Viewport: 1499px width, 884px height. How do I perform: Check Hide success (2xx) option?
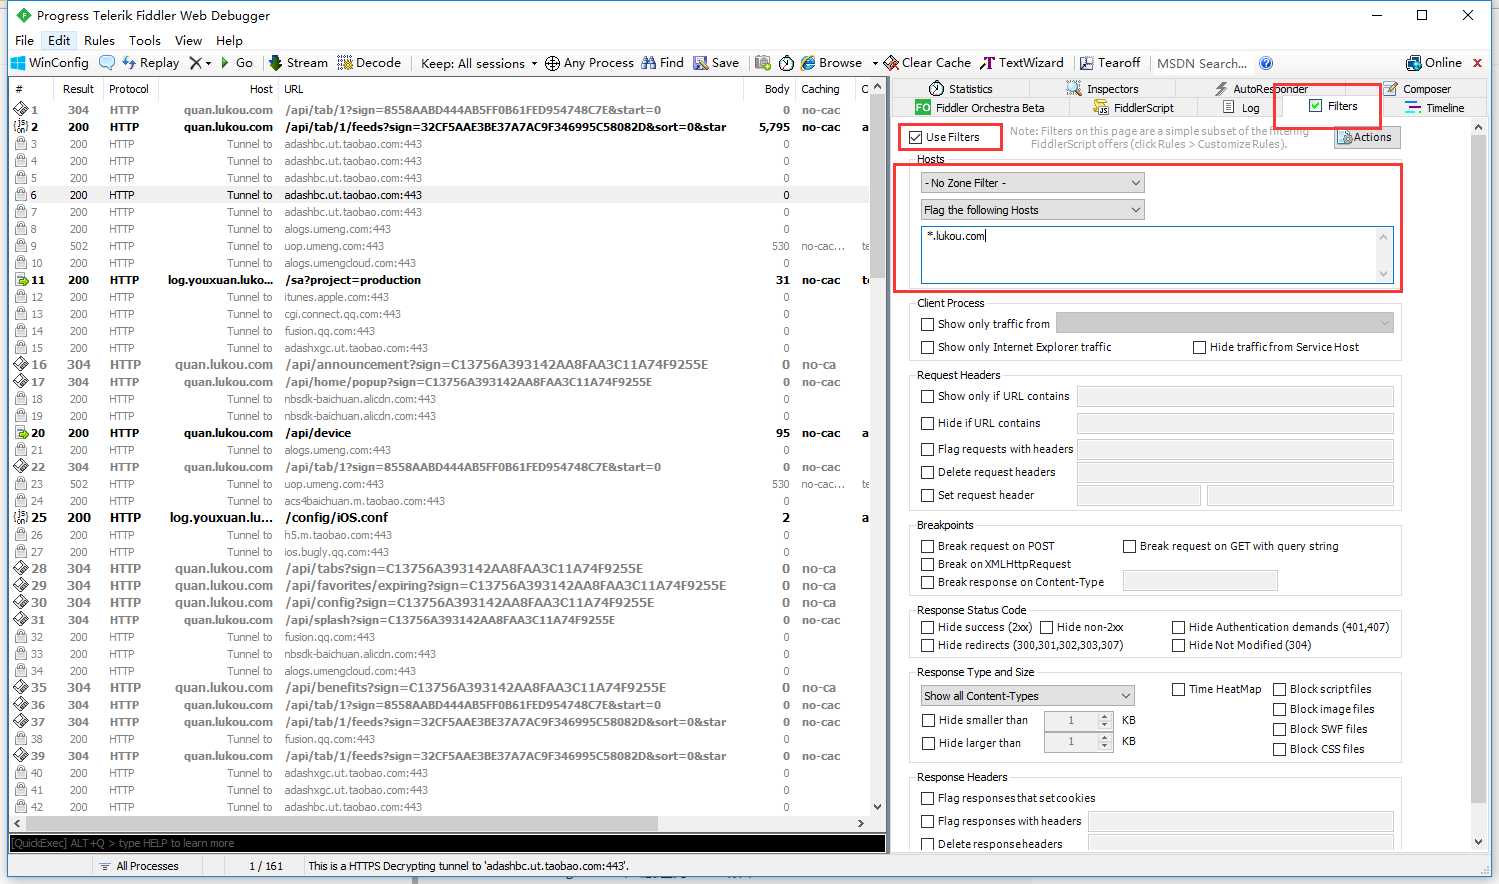coord(927,627)
